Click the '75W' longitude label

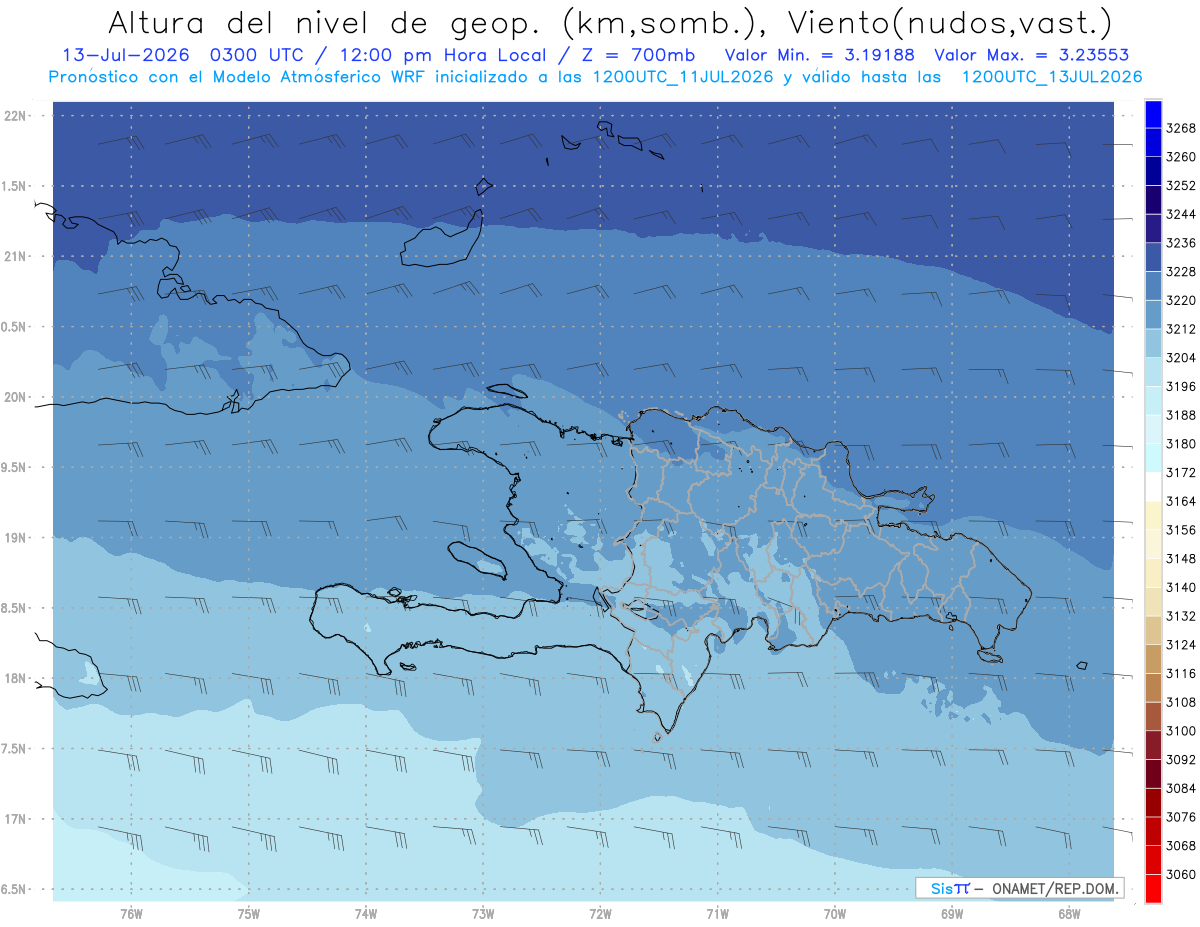(x=249, y=914)
